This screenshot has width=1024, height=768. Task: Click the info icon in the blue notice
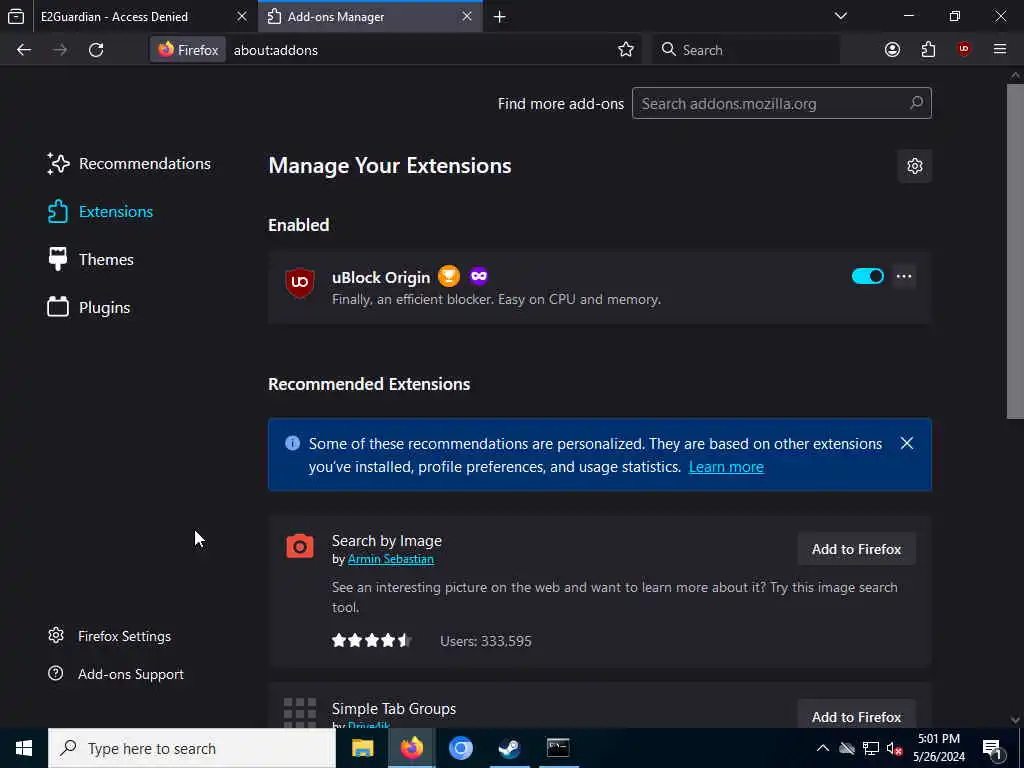[293, 443]
